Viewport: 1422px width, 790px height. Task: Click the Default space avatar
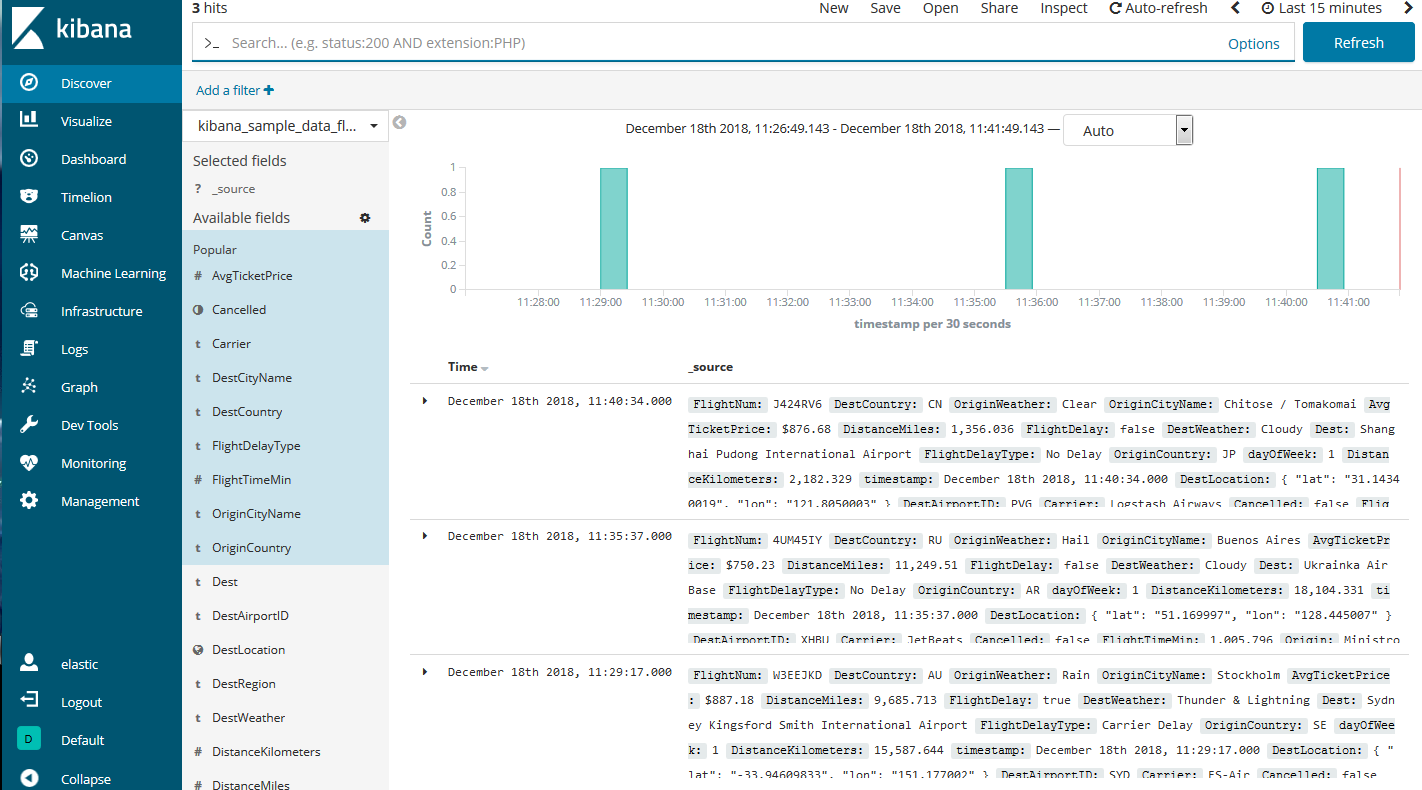[x=29, y=739]
